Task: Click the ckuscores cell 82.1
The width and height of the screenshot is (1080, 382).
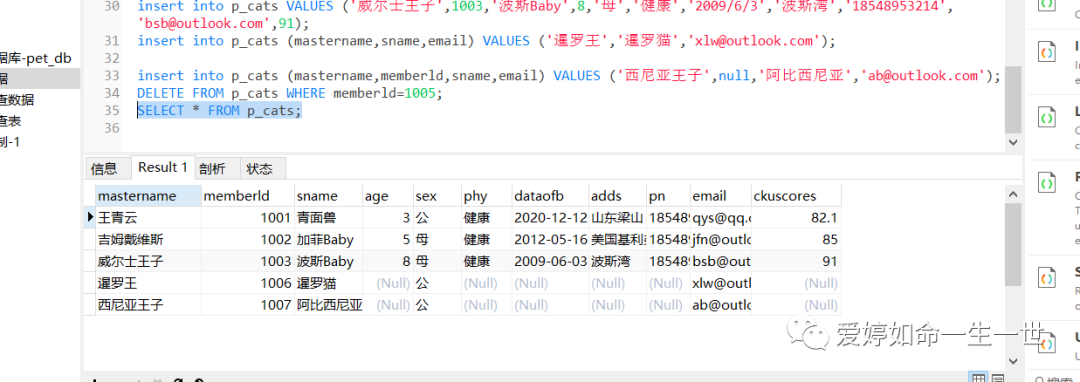Action: click(796, 218)
